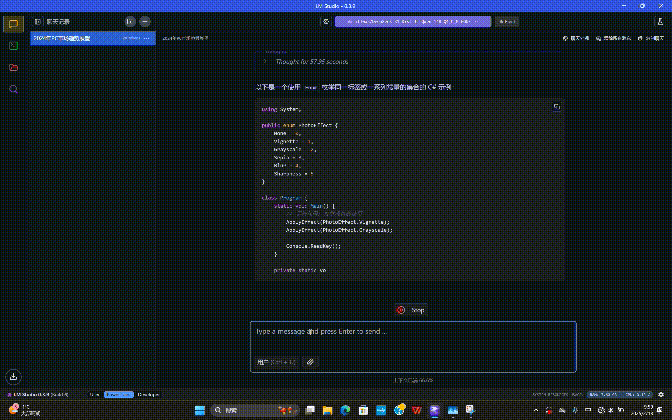The image size is (672, 420).
Task: Open the Chat section in the sidebar
Action: click(13, 23)
